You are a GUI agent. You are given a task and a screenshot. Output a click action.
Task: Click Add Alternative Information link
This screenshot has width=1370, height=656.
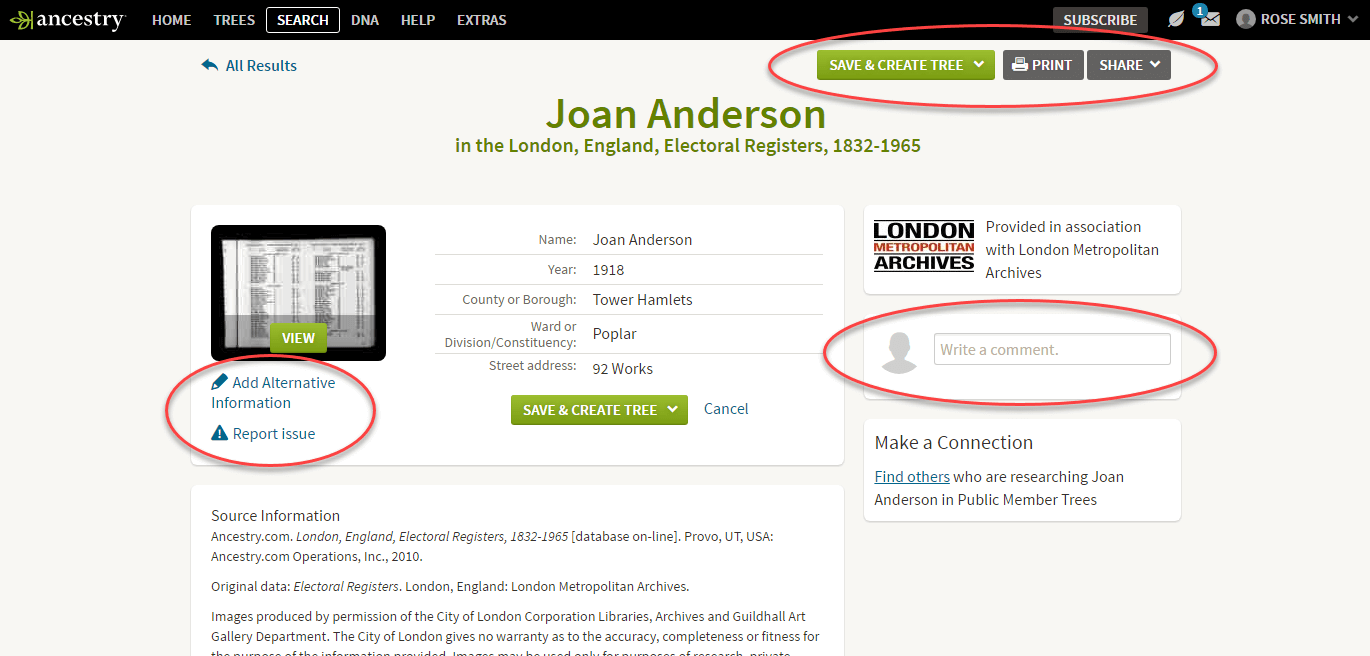pos(273,392)
